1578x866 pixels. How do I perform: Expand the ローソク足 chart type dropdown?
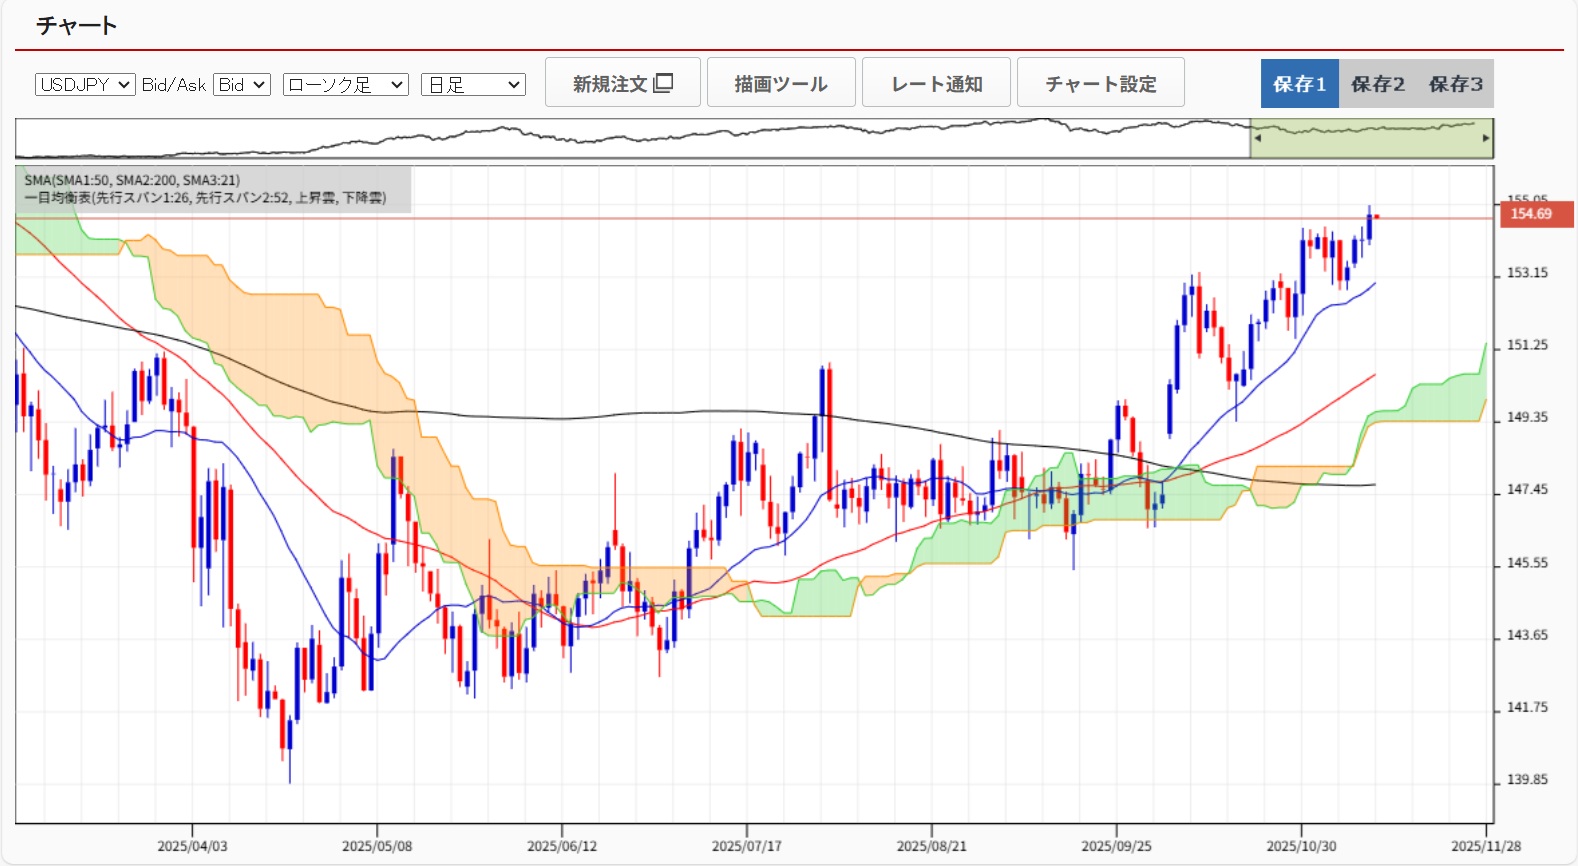click(x=345, y=85)
